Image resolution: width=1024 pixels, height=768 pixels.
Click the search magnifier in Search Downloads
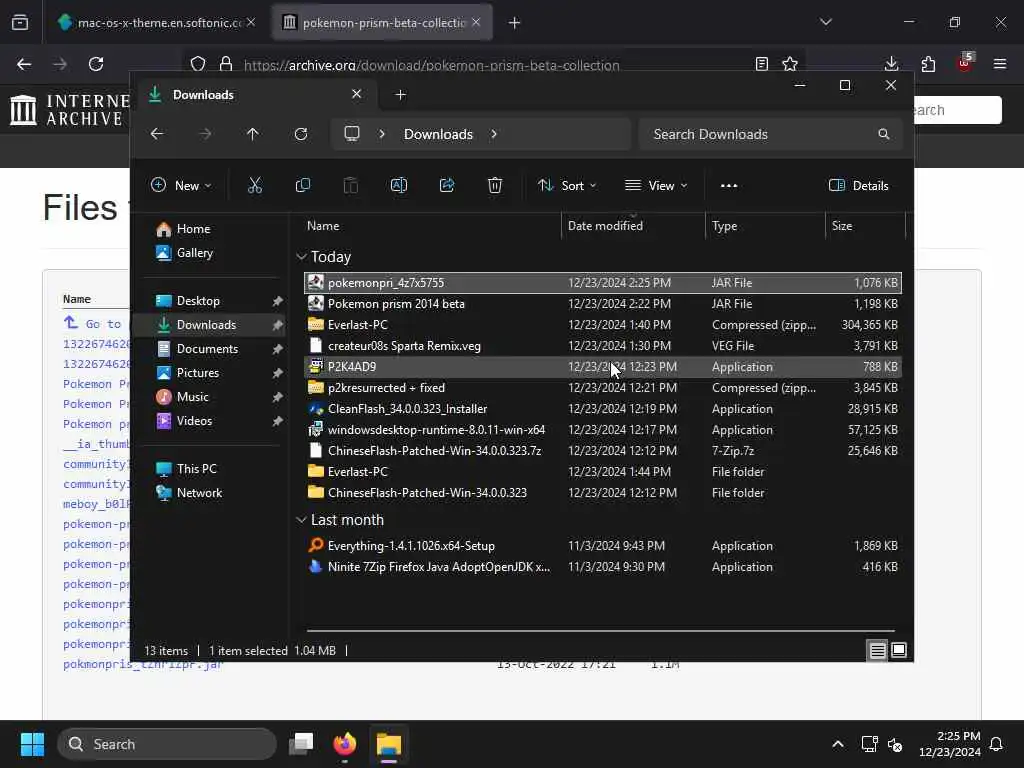884,134
